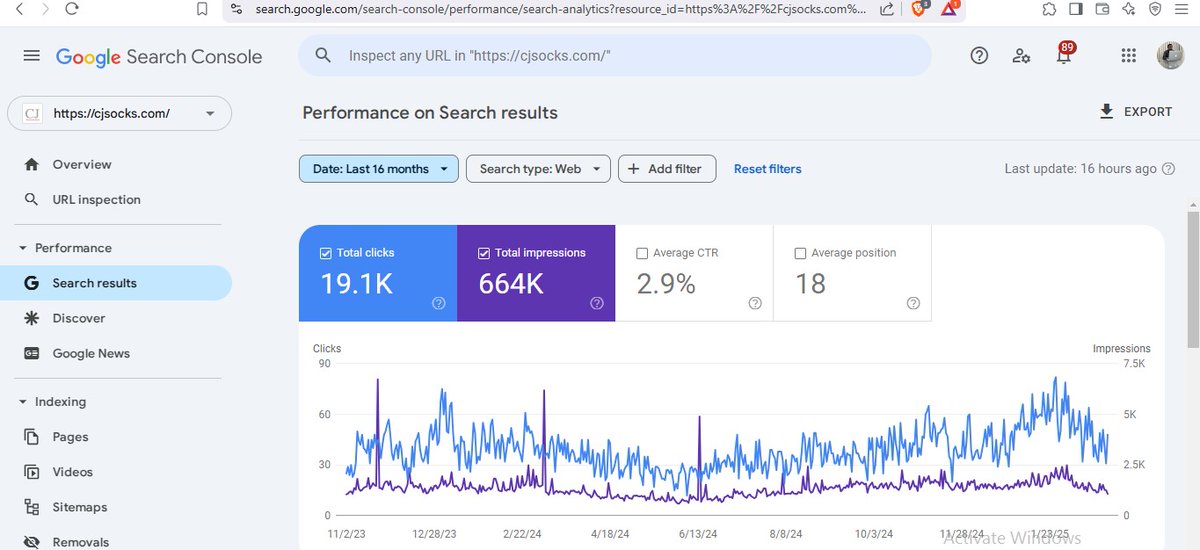Click the Google Search Console logo
Viewport: 1200px width, 550px height.
[x=159, y=57]
